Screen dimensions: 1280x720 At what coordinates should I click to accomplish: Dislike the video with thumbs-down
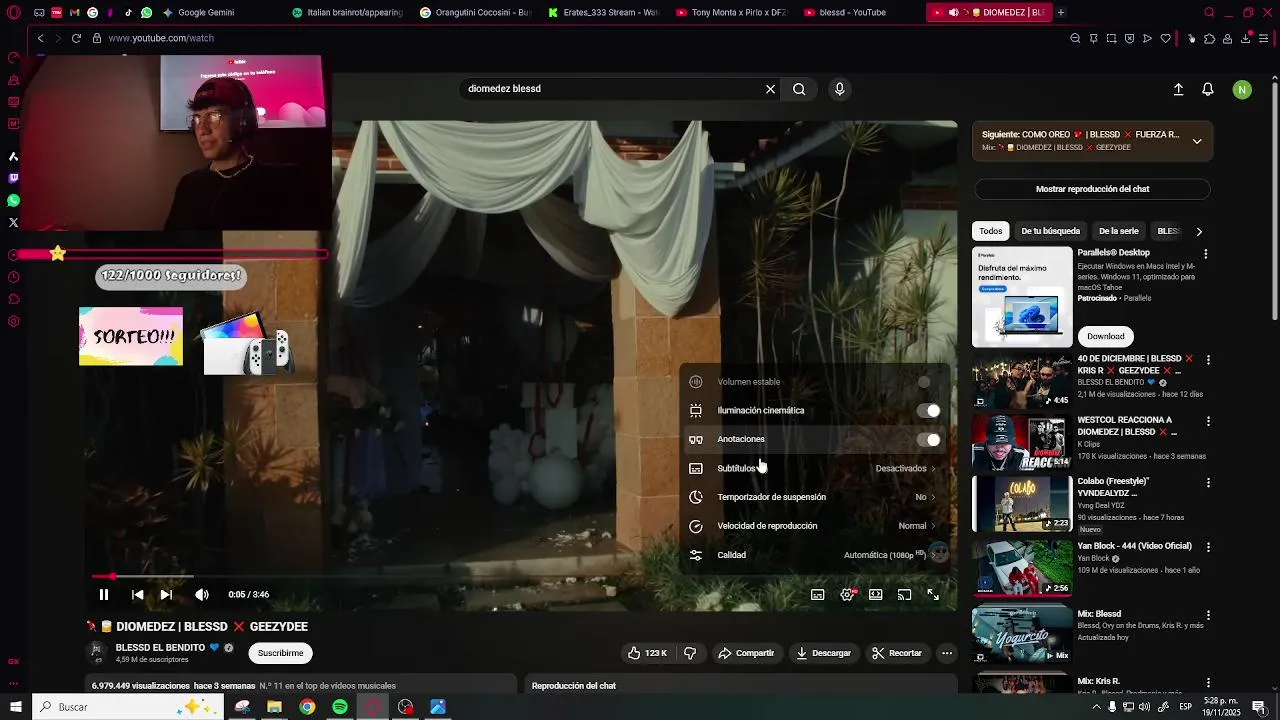690,653
